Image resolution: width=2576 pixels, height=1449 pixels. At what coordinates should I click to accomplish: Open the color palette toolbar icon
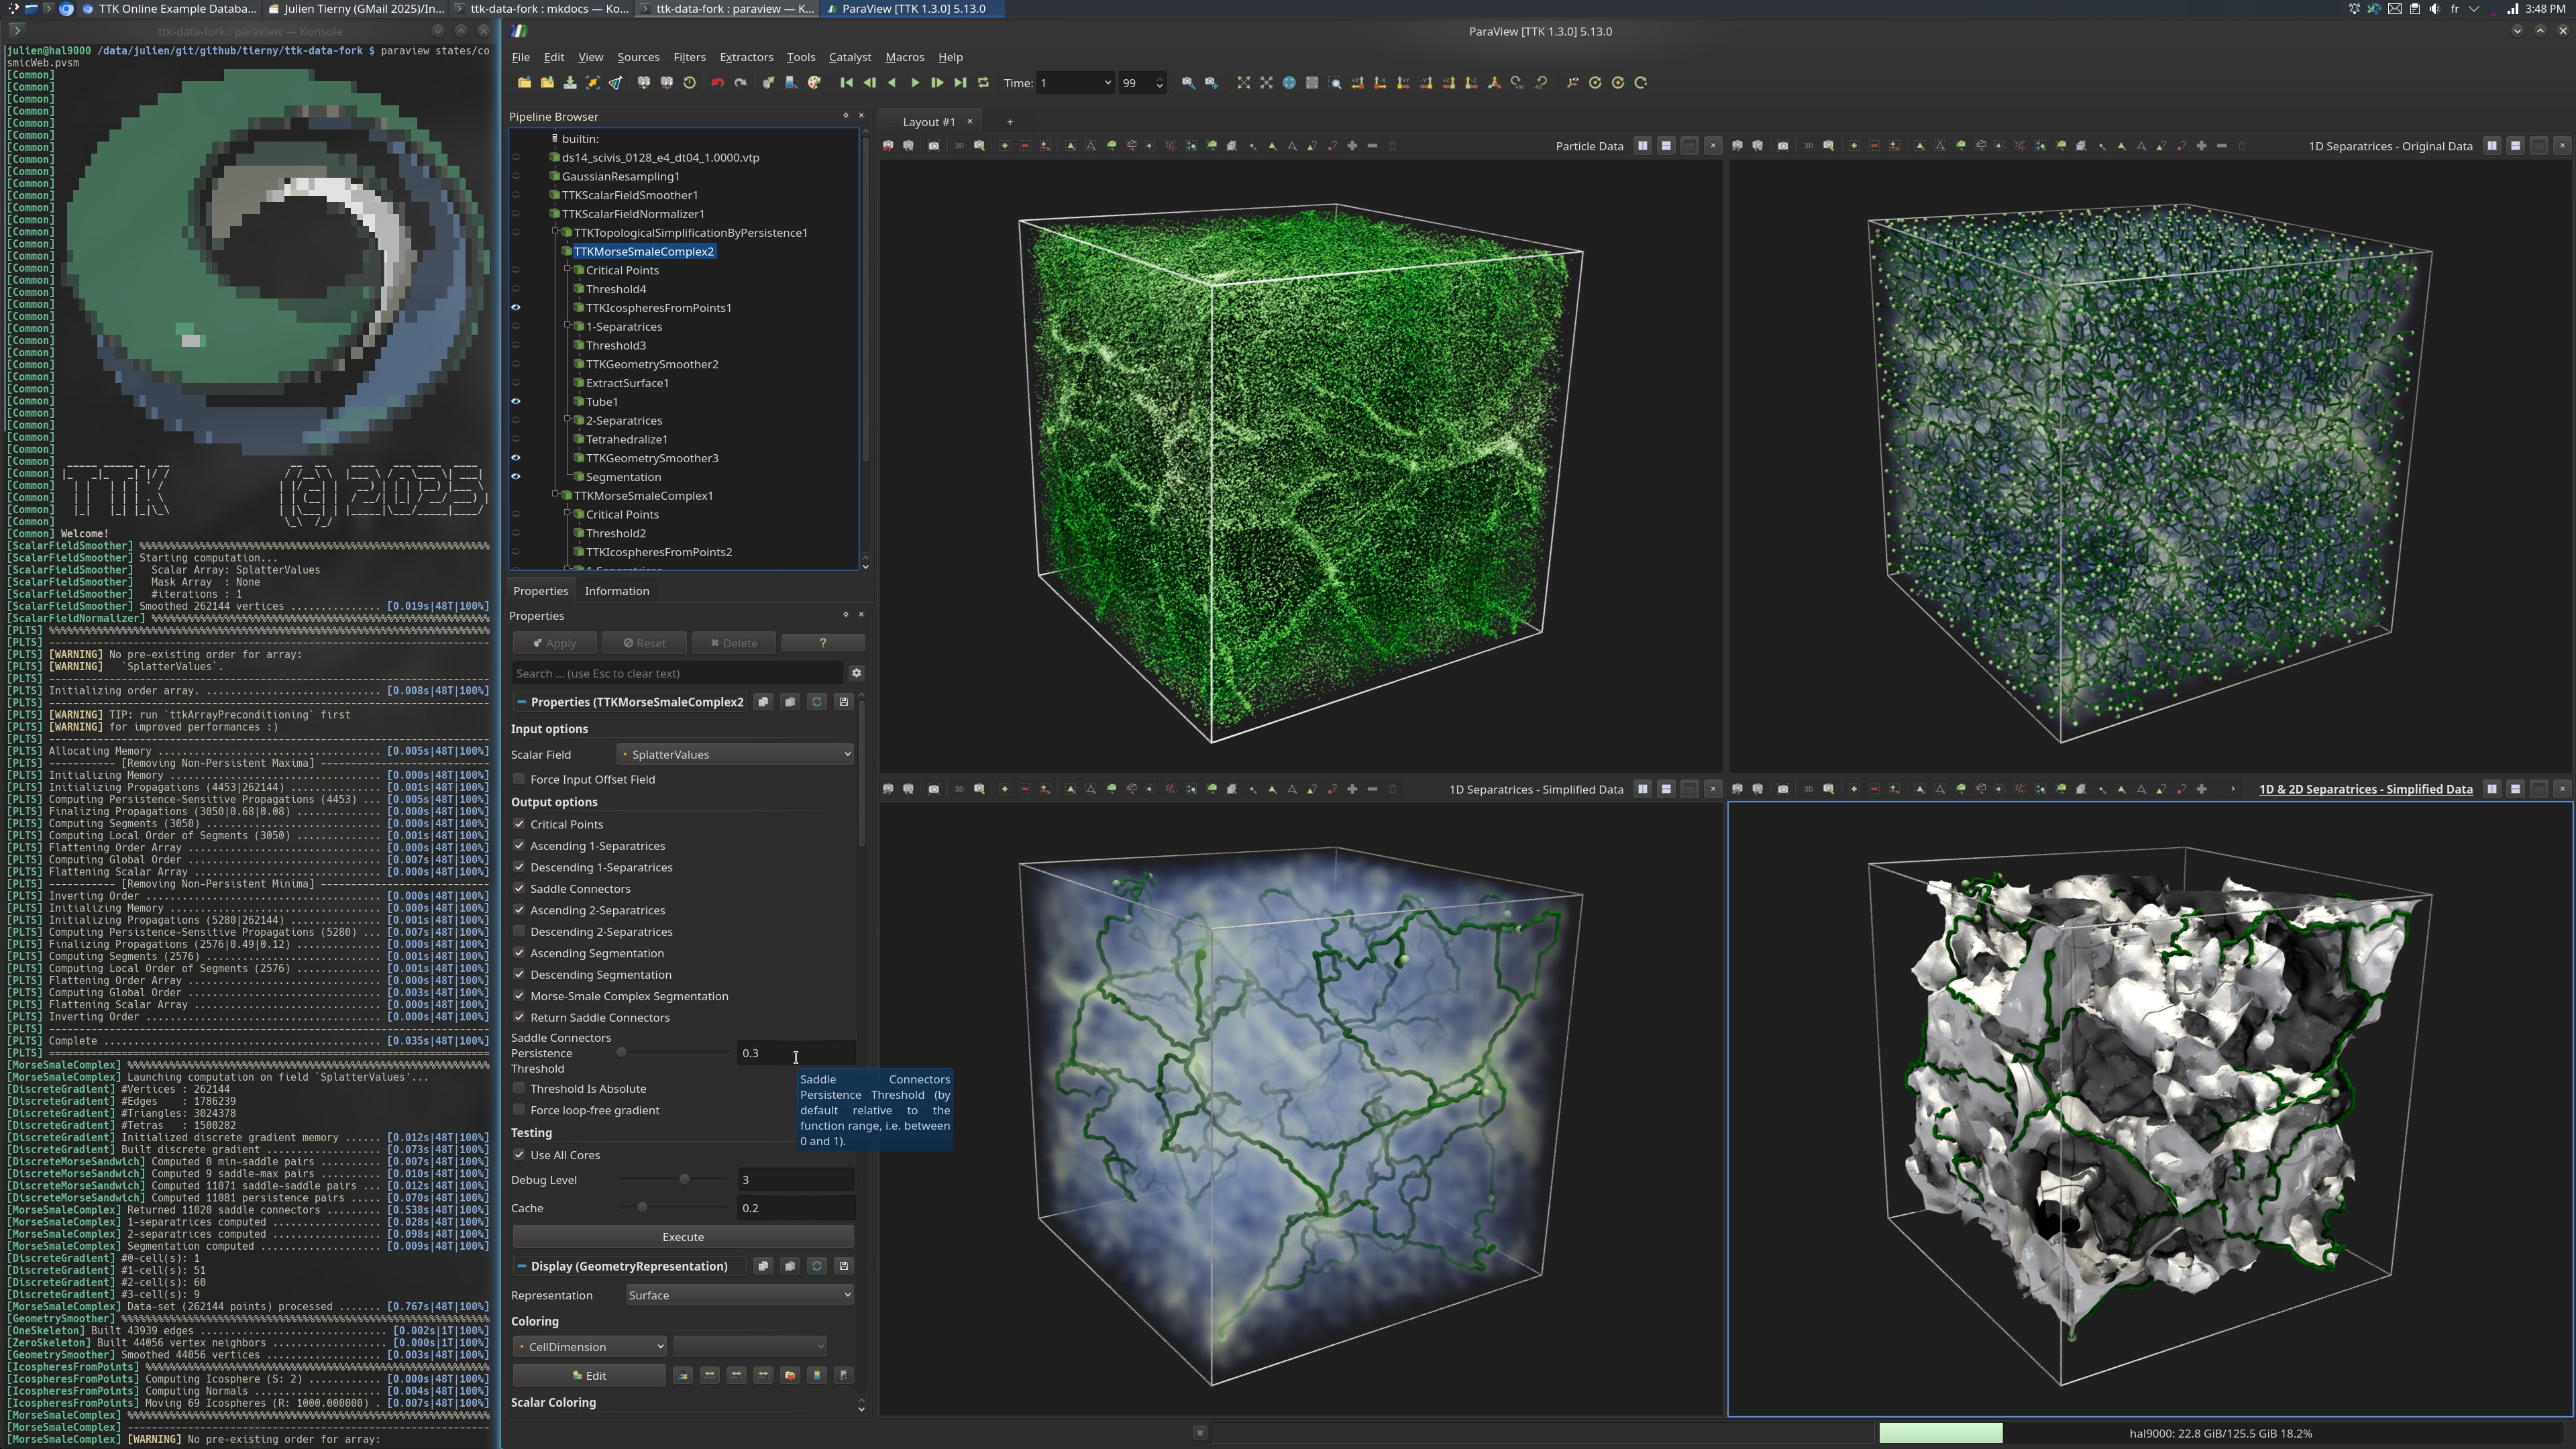point(815,83)
